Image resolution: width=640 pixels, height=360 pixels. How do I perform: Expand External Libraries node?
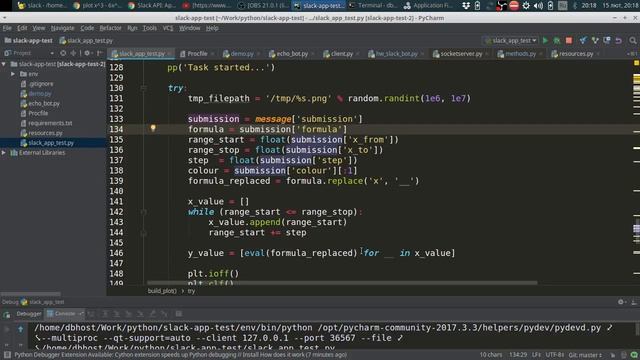coord(4,153)
